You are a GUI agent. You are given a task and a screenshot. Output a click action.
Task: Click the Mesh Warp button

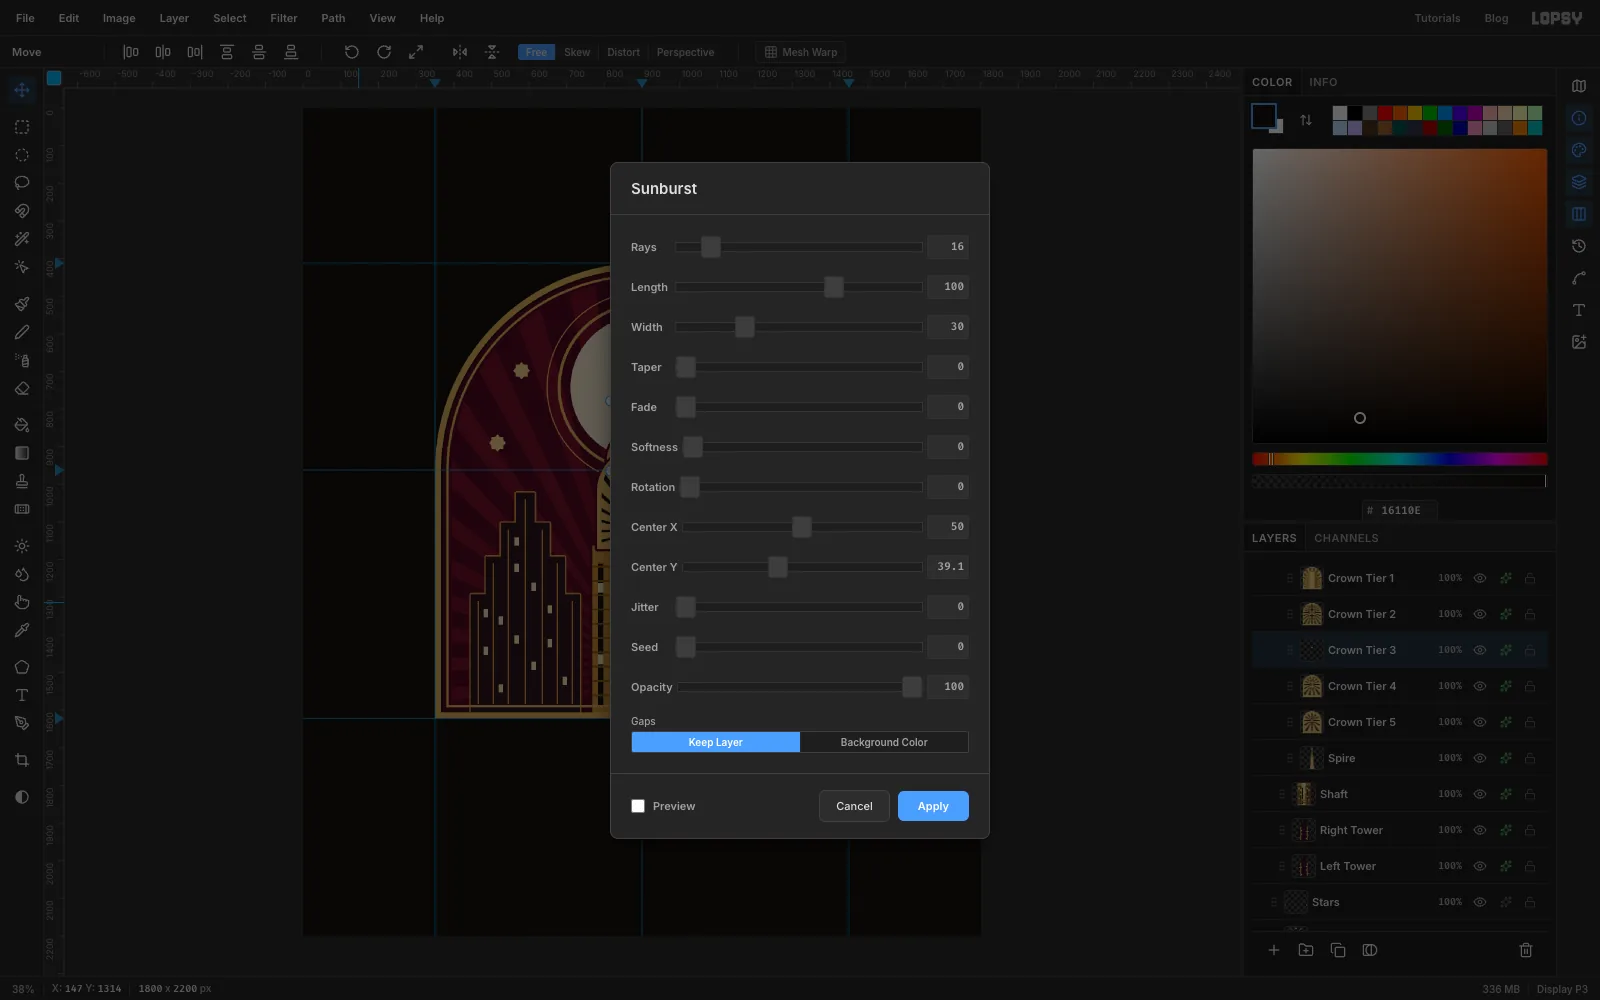pyautogui.click(x=800, y=52)
